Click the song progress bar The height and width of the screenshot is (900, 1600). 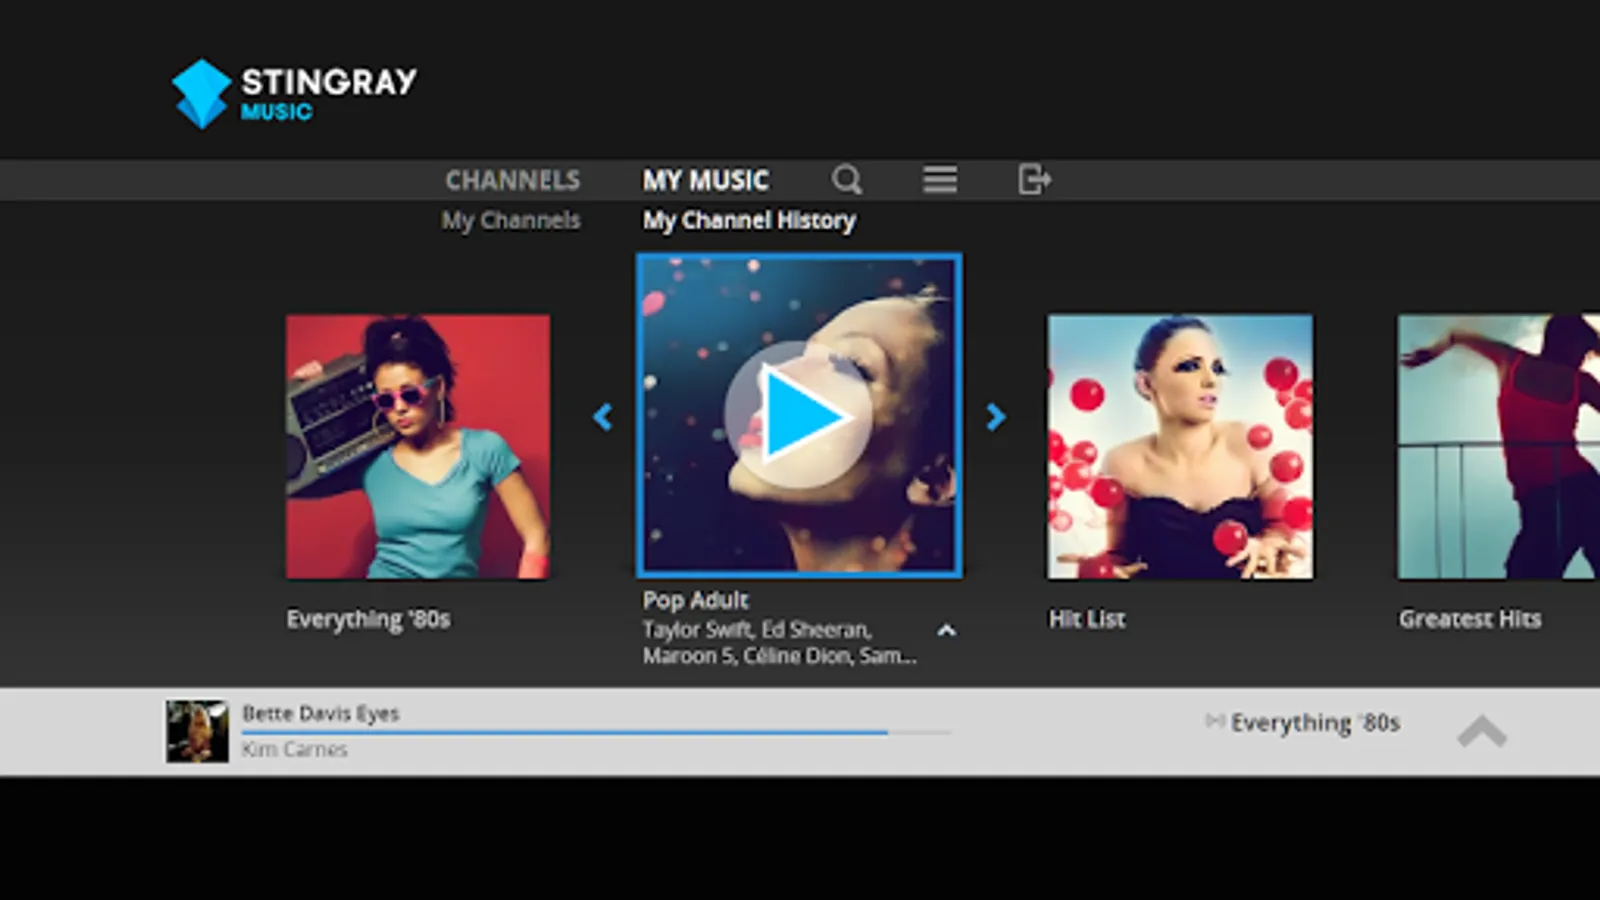[596, 733]
